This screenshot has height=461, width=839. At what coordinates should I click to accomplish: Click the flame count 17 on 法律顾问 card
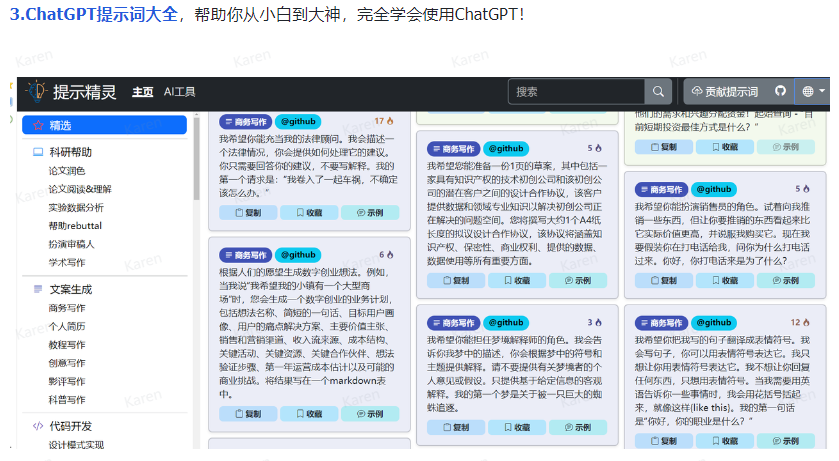(384, 121)
